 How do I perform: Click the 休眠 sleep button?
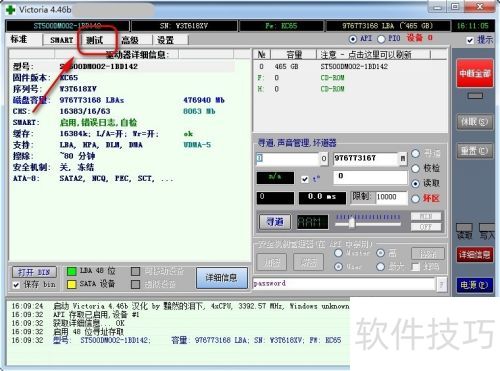click(x=474, y=122)
